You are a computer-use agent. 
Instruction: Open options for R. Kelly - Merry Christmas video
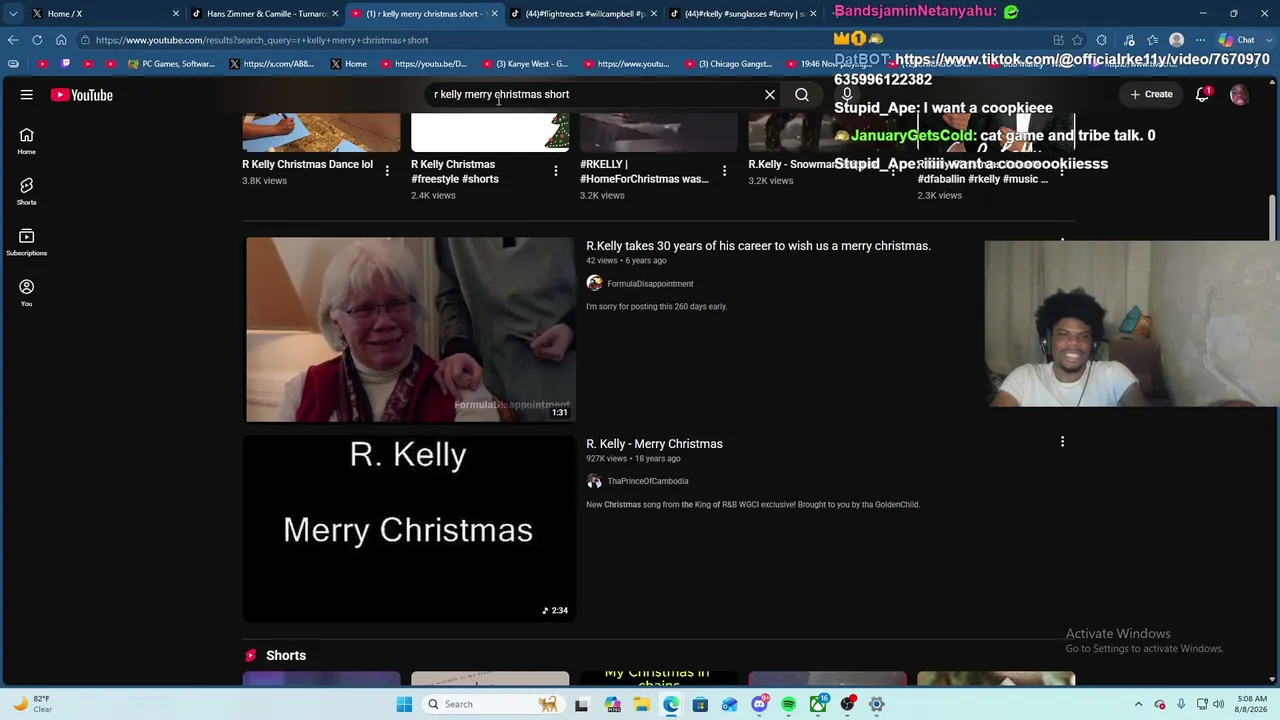tap(1062, 442)
